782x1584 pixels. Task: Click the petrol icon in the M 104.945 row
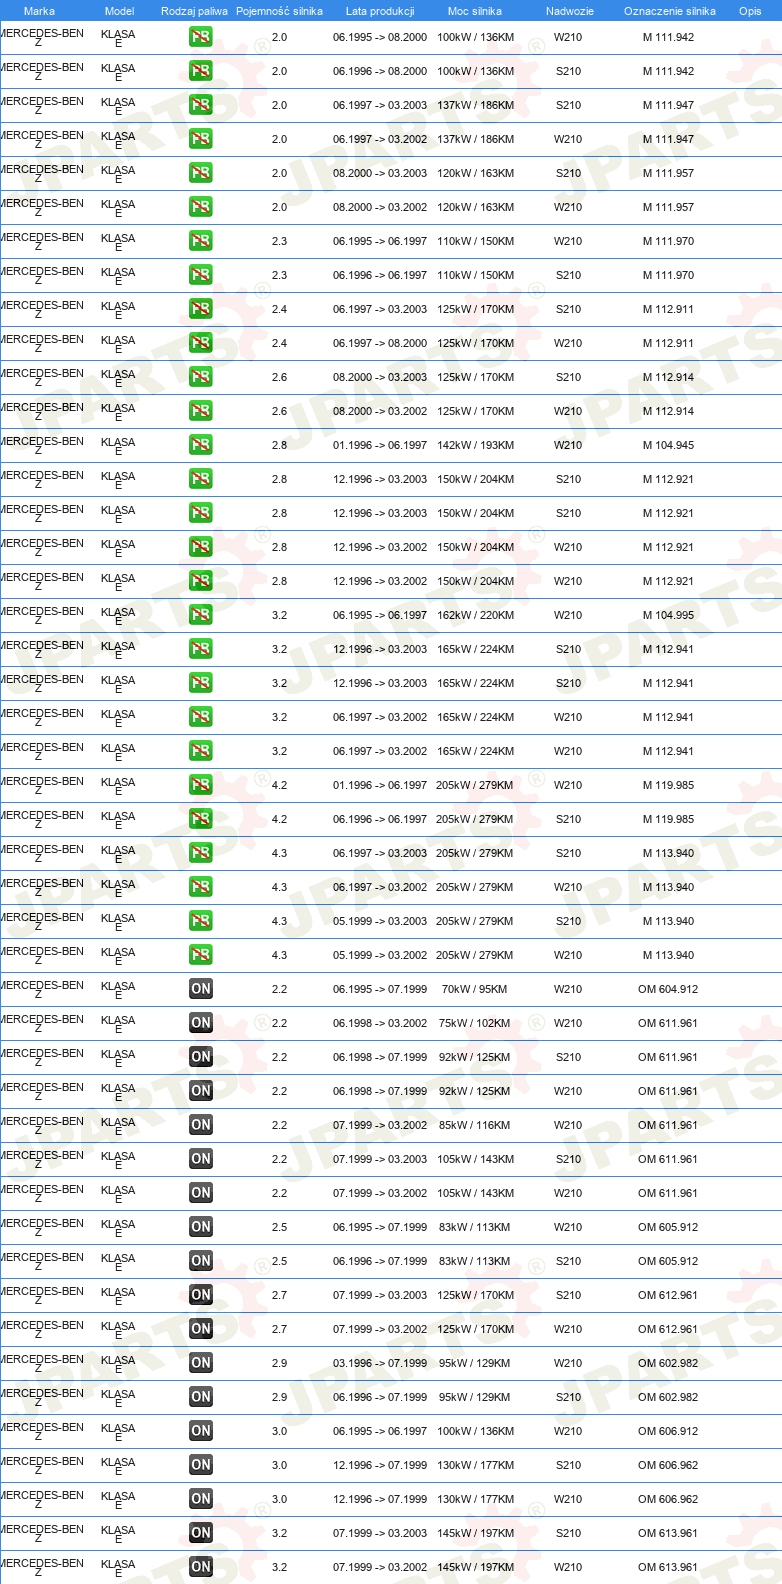(201, 445)
